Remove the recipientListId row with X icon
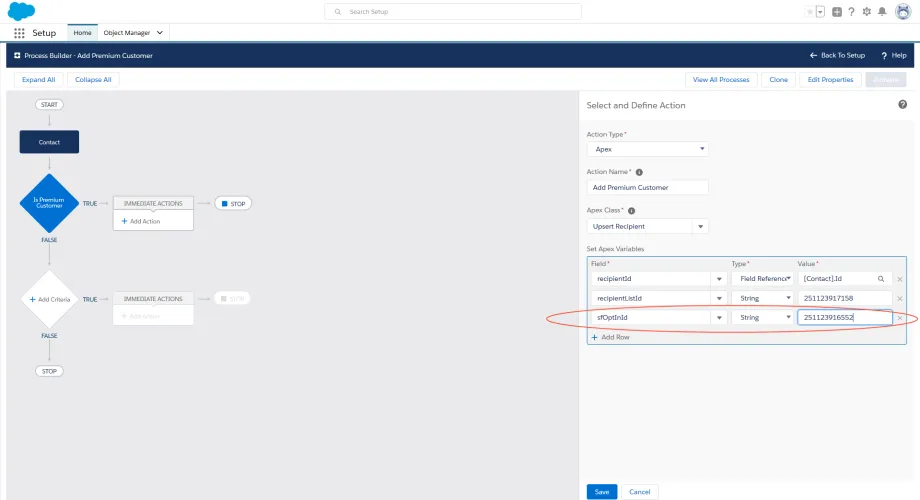 point(899,299)
